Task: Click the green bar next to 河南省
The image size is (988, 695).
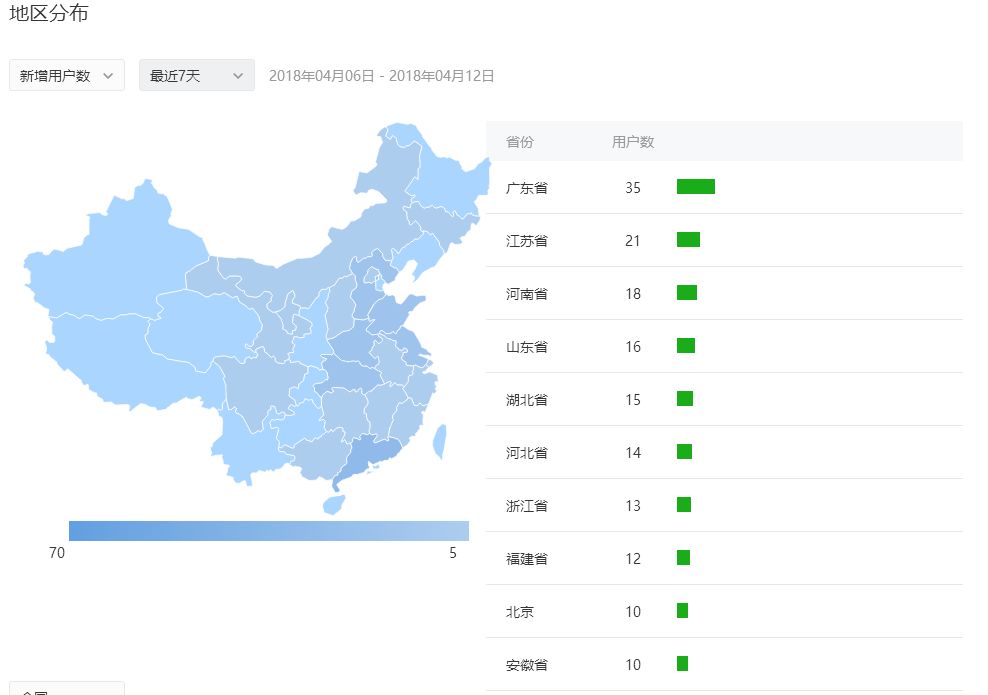Action: tap(686, 293)
